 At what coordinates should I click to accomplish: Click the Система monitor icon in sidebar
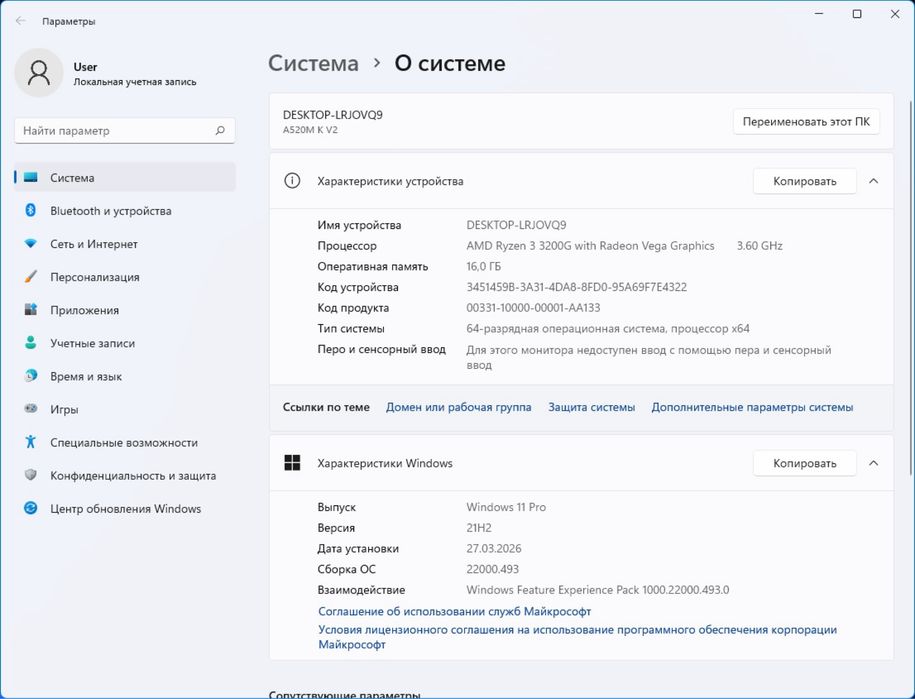click(30, 177)
